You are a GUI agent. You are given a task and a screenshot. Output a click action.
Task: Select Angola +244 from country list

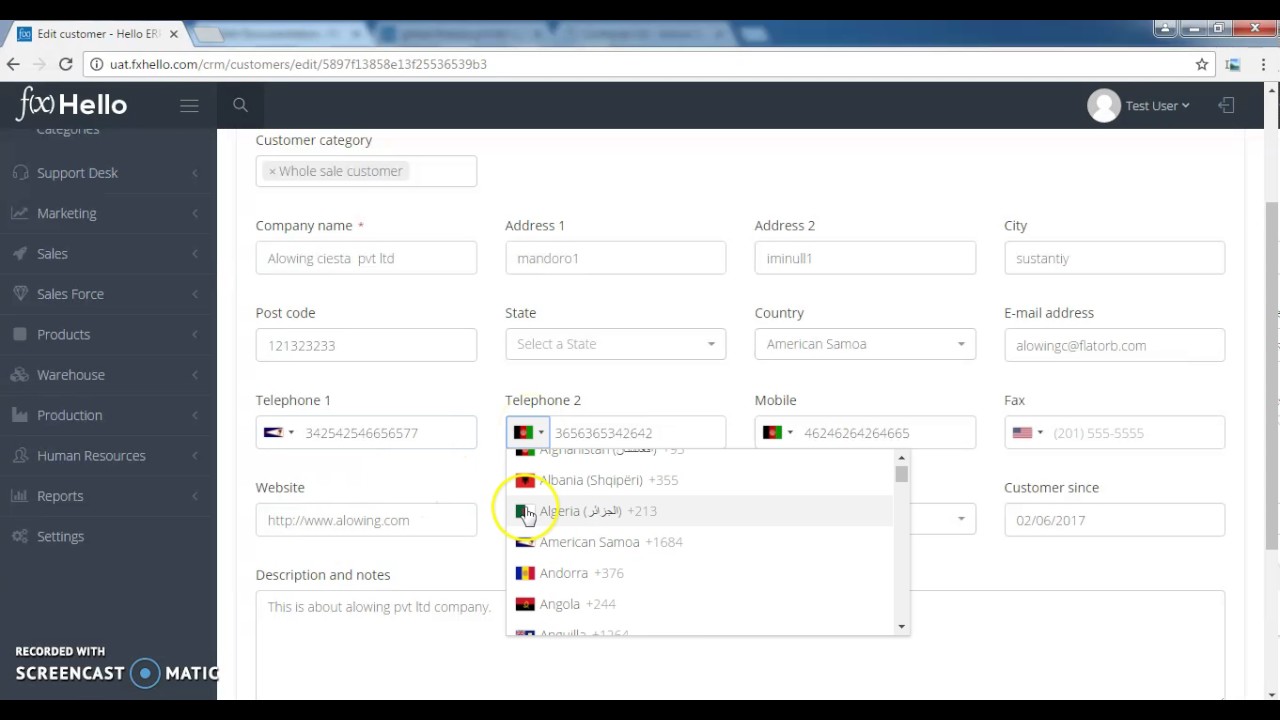(700, 604)
